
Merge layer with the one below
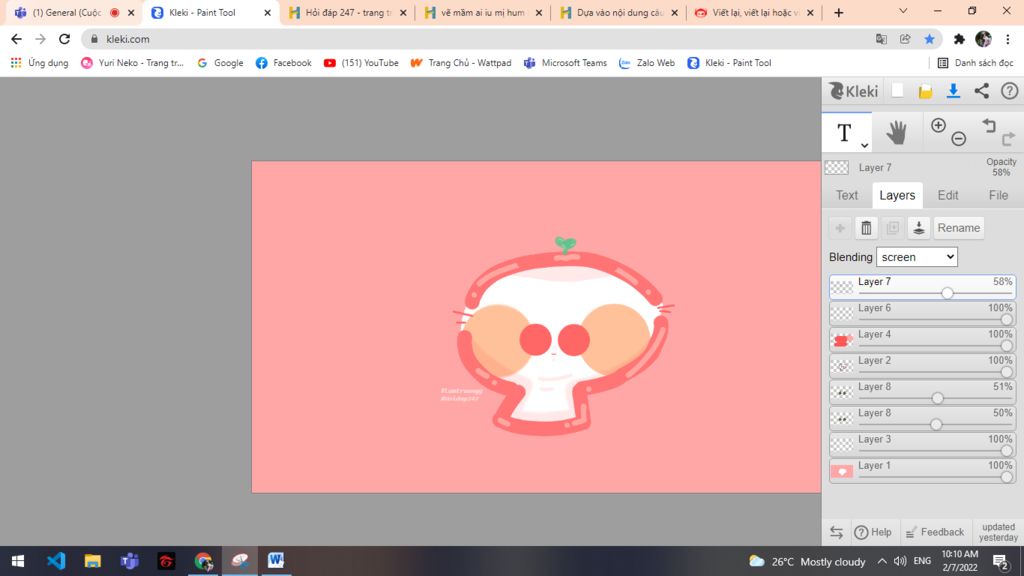pos(918,228)
